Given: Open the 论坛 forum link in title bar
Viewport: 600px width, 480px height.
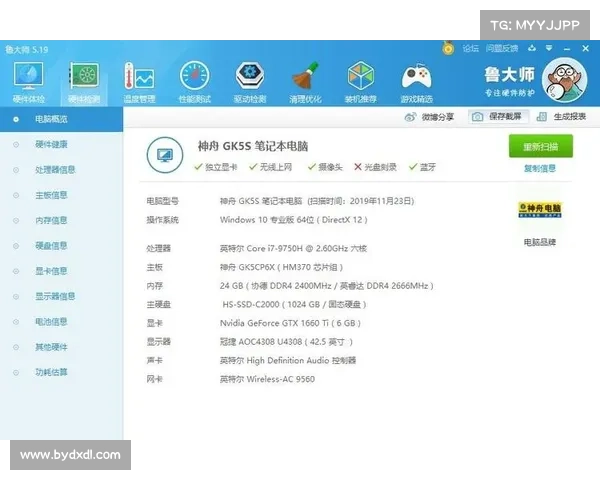Looking at the screenshot, I should coord(470,47).
